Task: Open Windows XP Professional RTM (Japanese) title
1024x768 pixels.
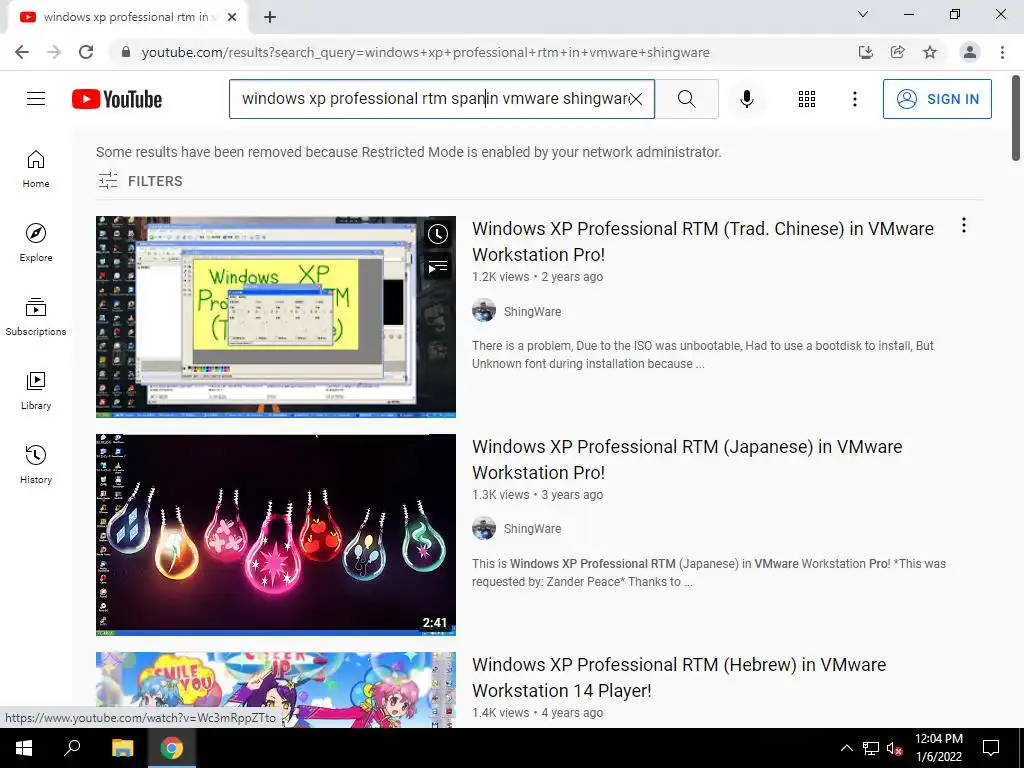Action: coord(687,460)
